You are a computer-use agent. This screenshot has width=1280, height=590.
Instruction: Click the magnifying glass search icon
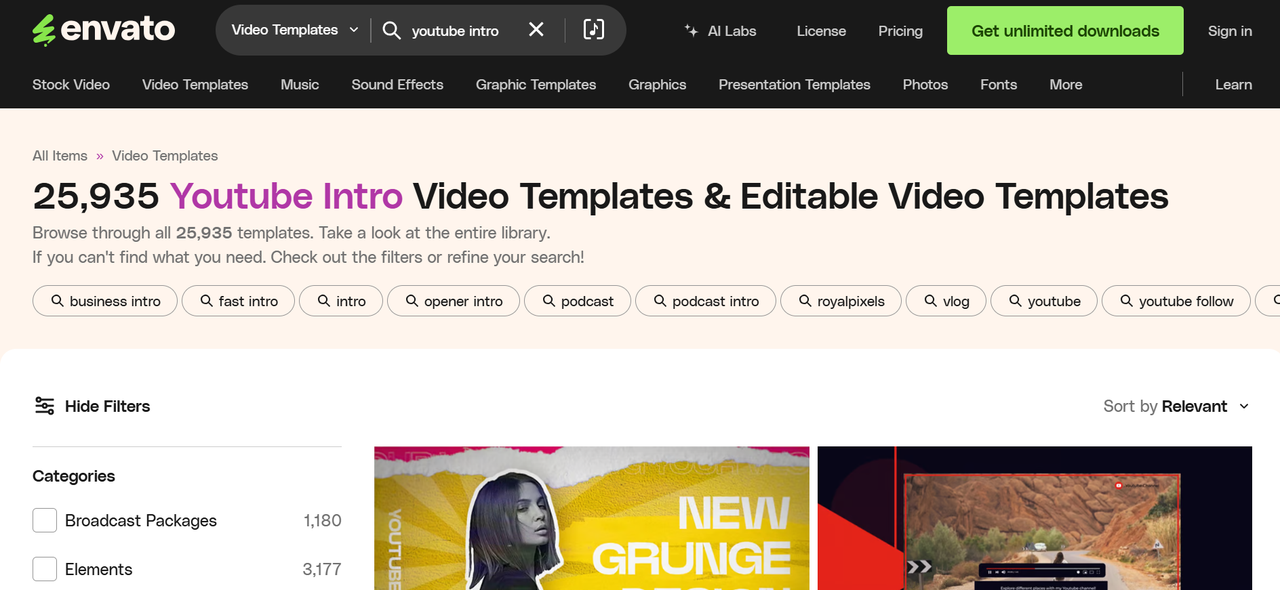click(x=392, y=30)
